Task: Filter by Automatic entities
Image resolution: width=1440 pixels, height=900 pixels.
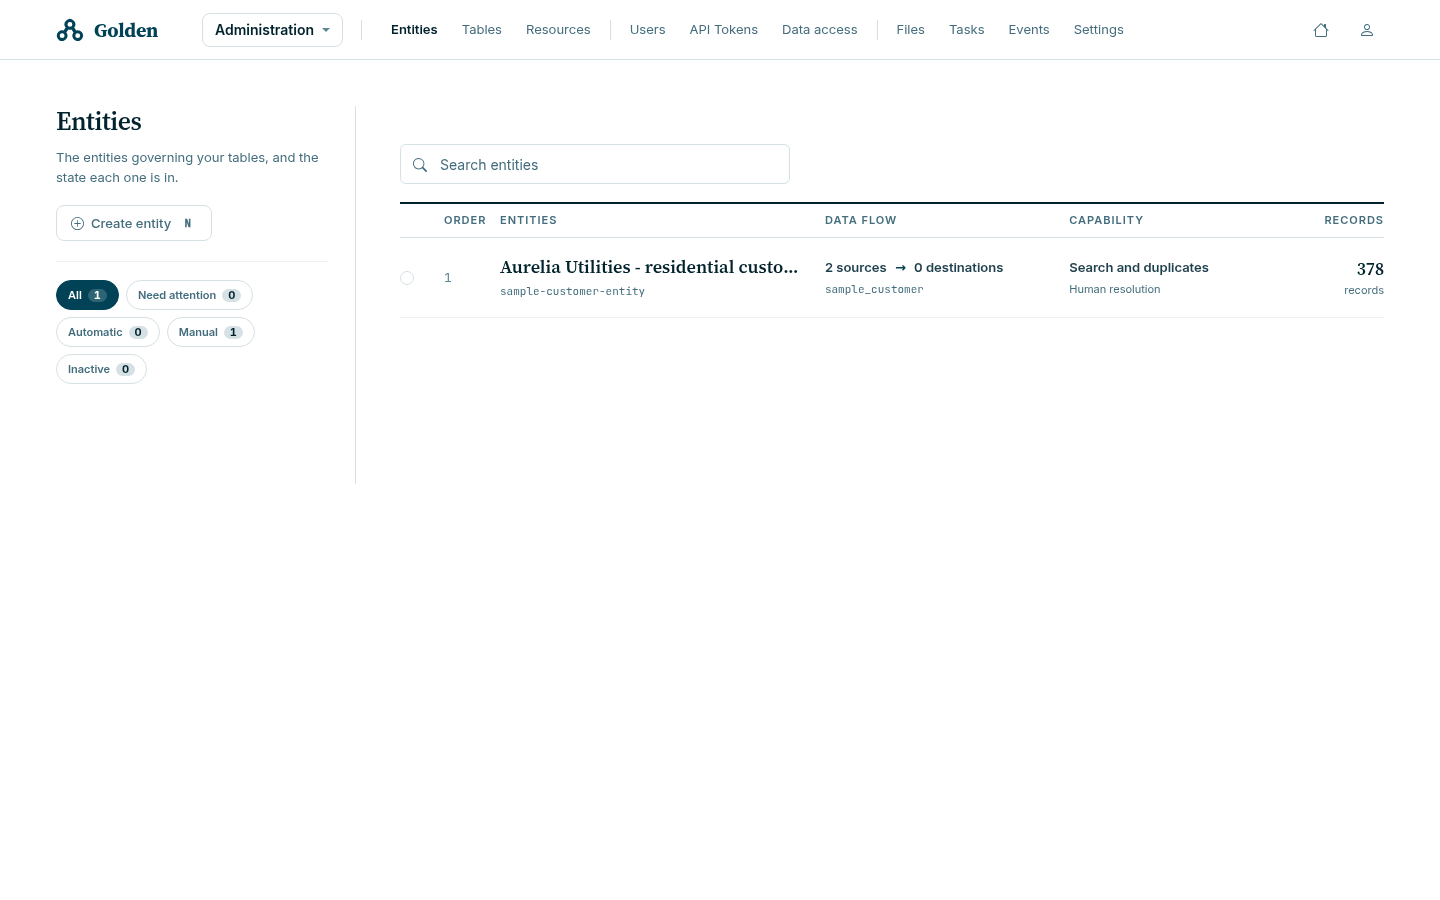Action: 108,332
